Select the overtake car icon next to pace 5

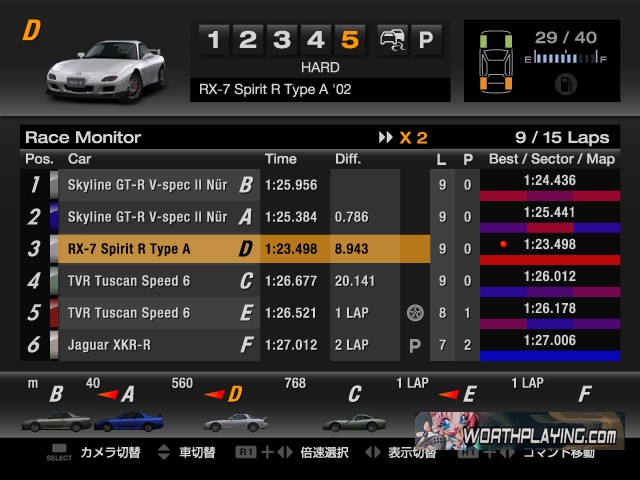389,40
